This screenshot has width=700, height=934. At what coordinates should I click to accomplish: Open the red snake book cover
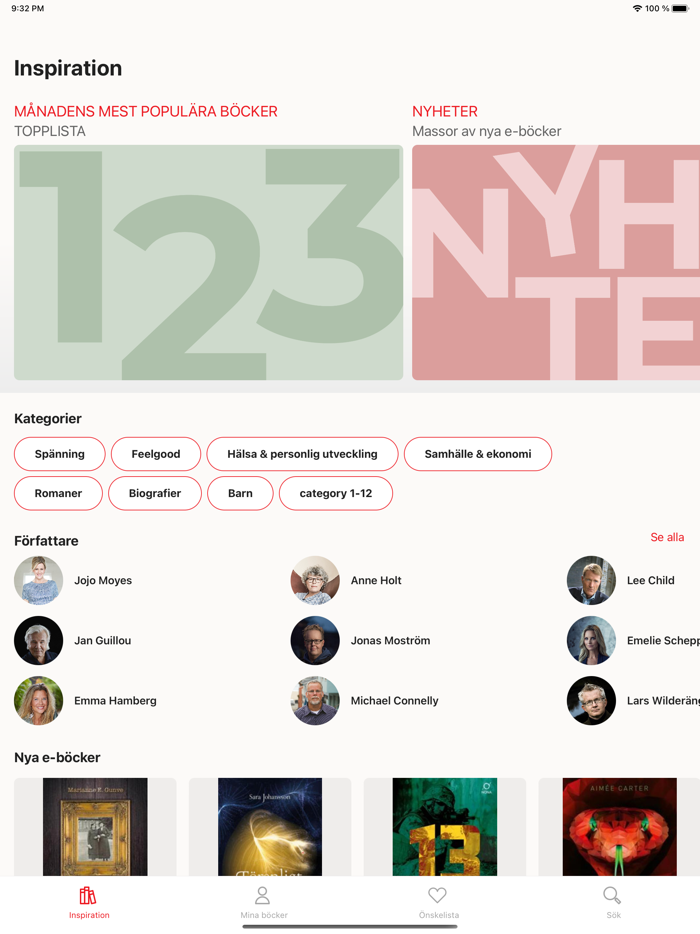[620, 827]
